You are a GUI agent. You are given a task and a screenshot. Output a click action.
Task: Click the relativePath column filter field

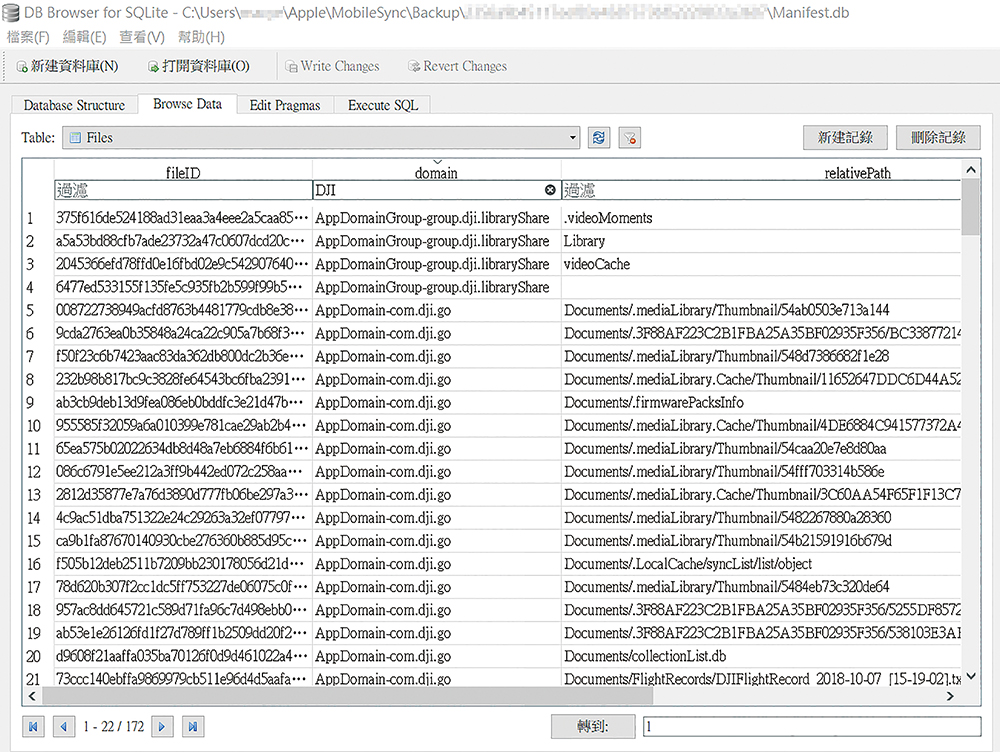(761, 190)
